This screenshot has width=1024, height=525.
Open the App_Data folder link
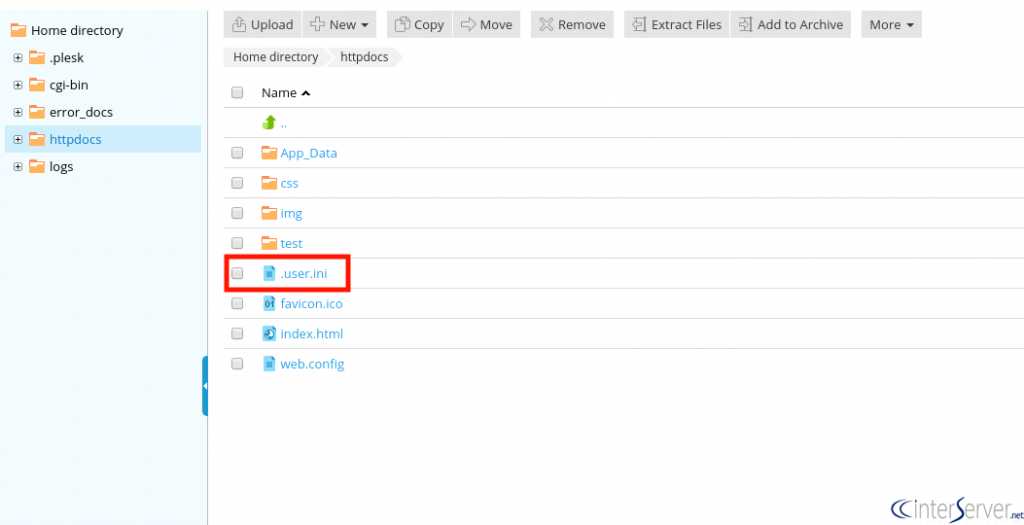pos(309,153)
